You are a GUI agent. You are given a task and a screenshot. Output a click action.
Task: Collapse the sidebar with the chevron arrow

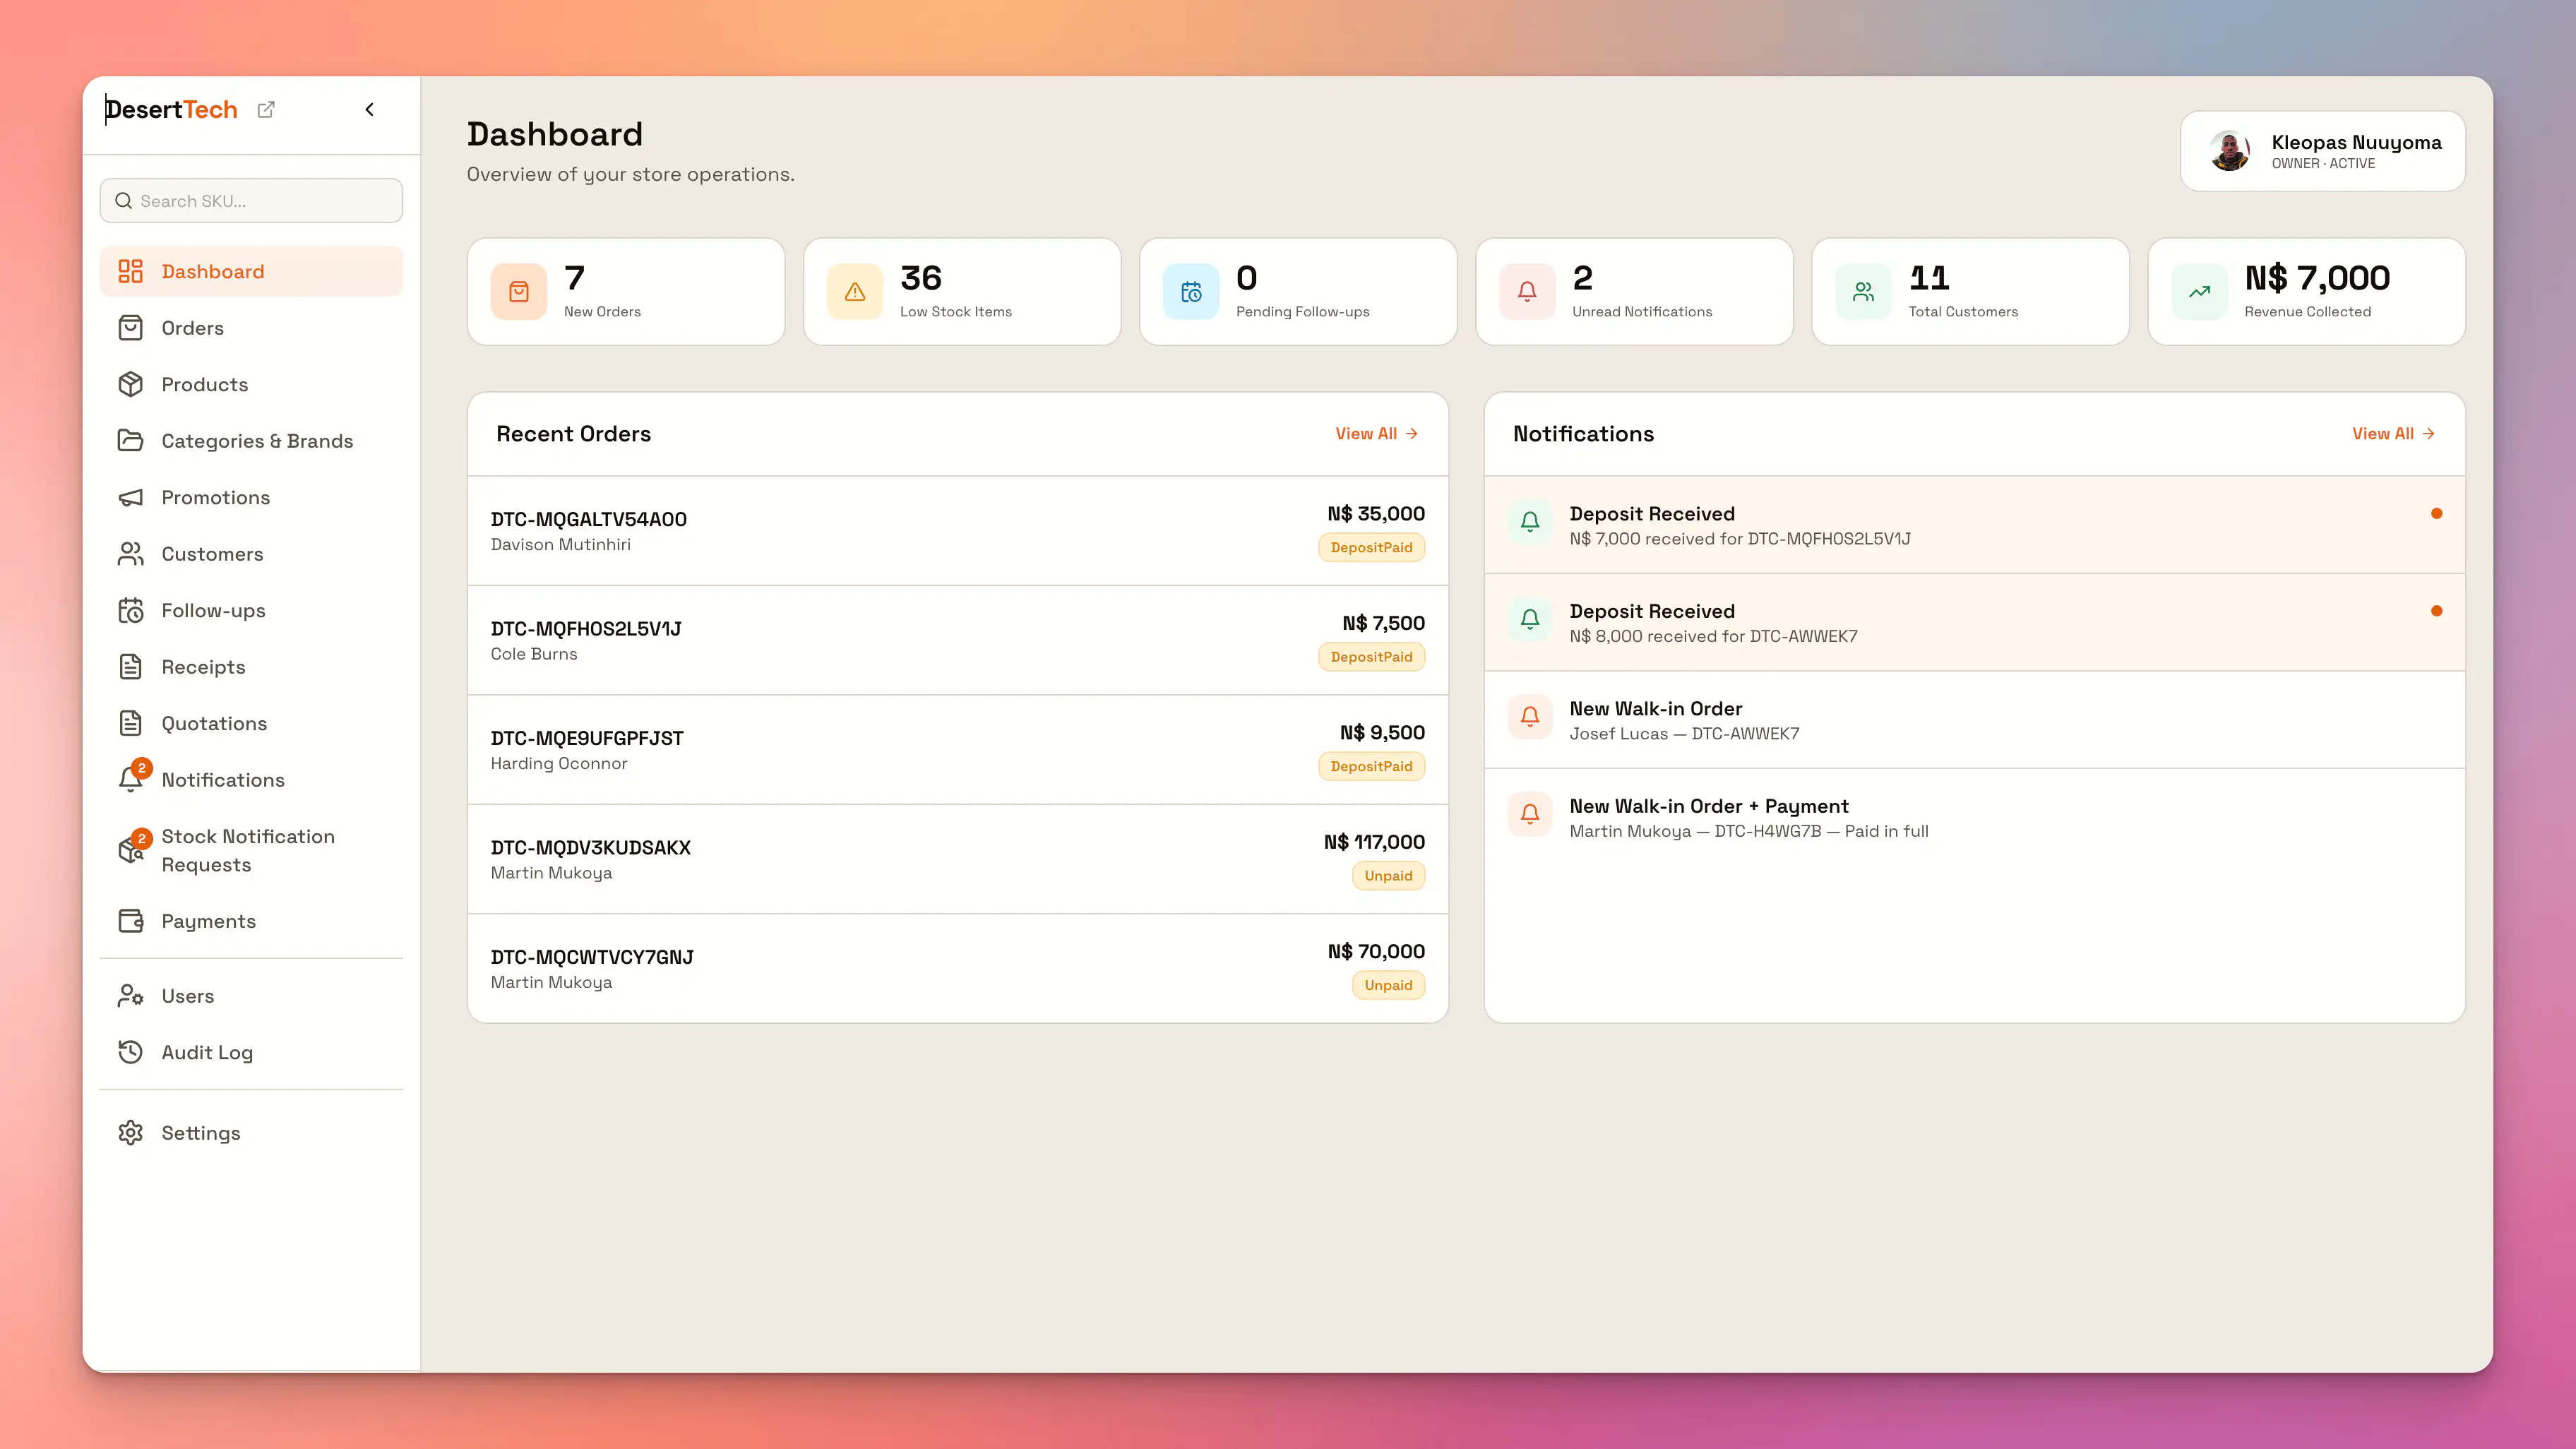(x=370, y=109)
